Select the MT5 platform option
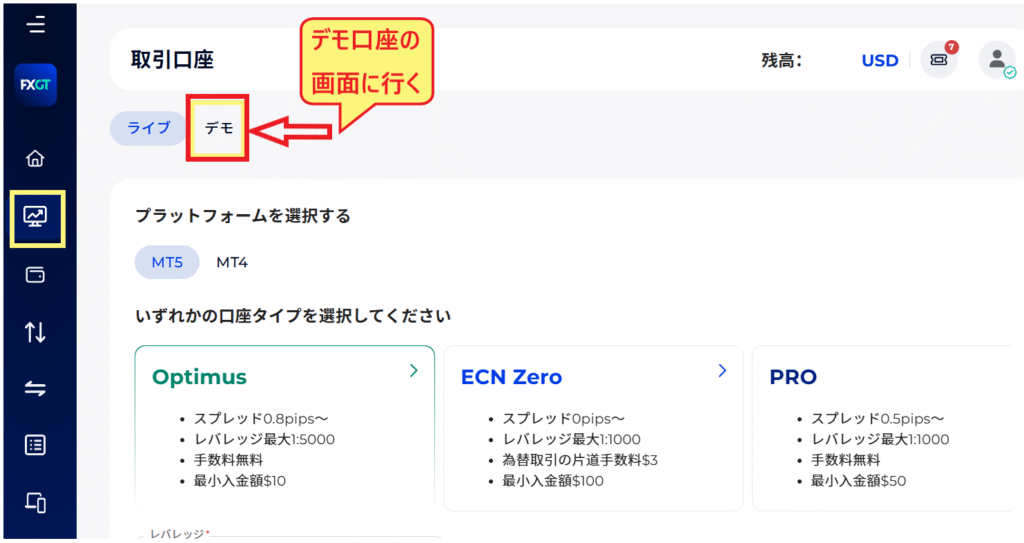 [x=167, y=262]
